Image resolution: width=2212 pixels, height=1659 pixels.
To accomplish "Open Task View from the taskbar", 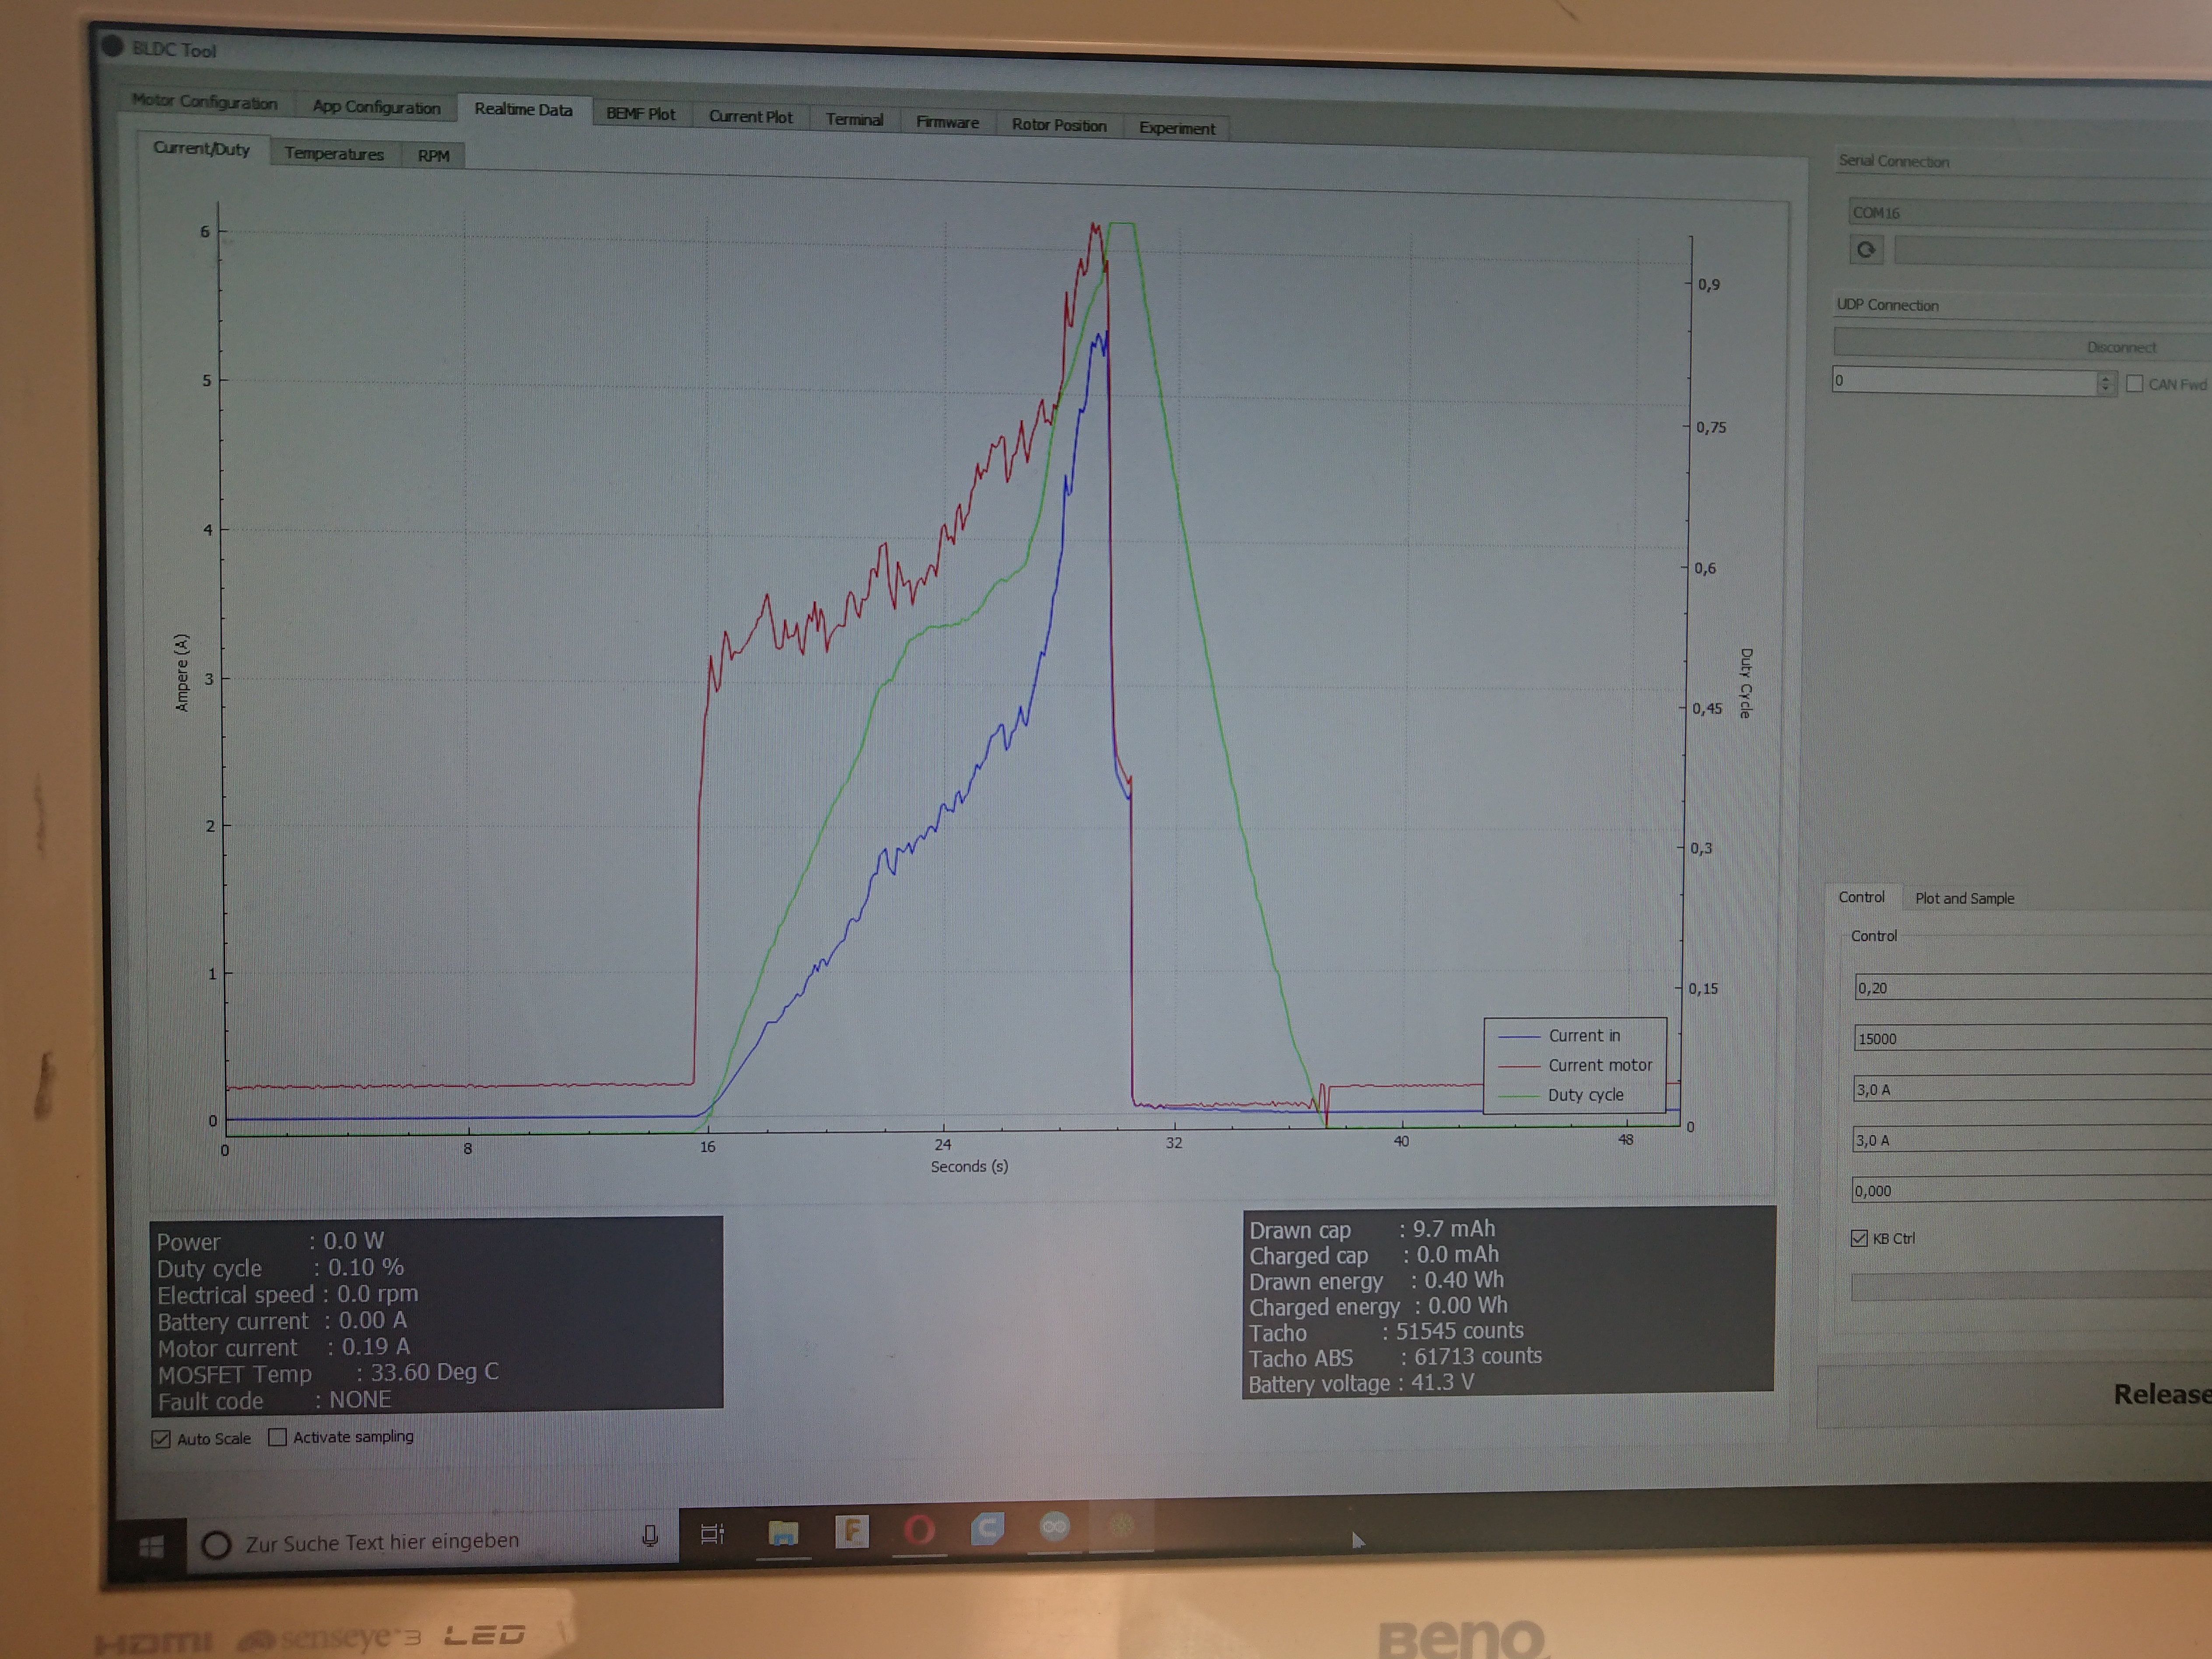I will click(712, 1534).
